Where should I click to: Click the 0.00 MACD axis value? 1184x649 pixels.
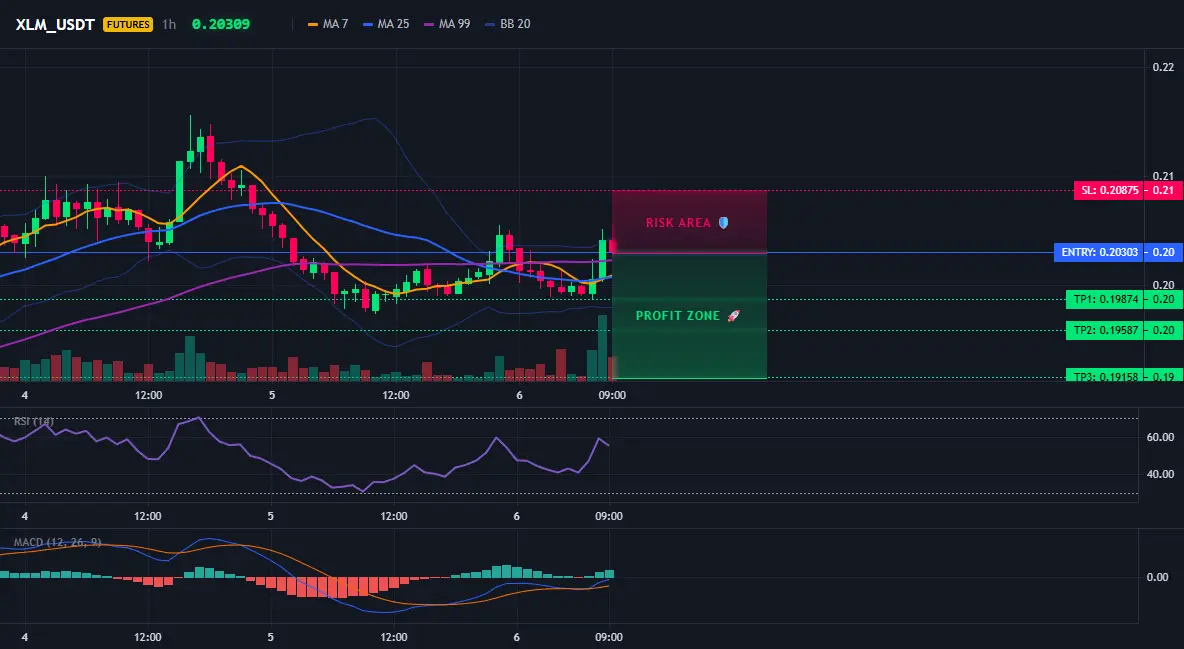[x=1158, y=577]
